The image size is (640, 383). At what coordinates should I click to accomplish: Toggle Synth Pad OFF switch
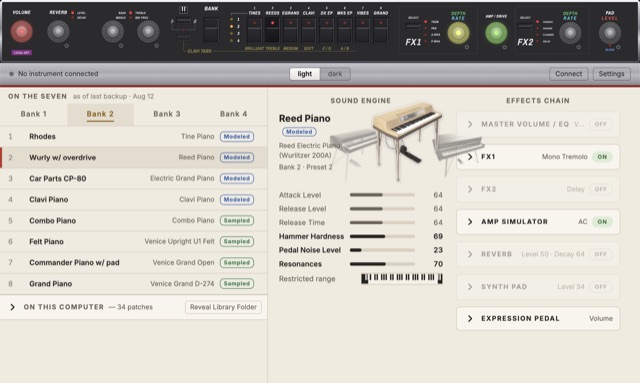(x=600, y=287)
